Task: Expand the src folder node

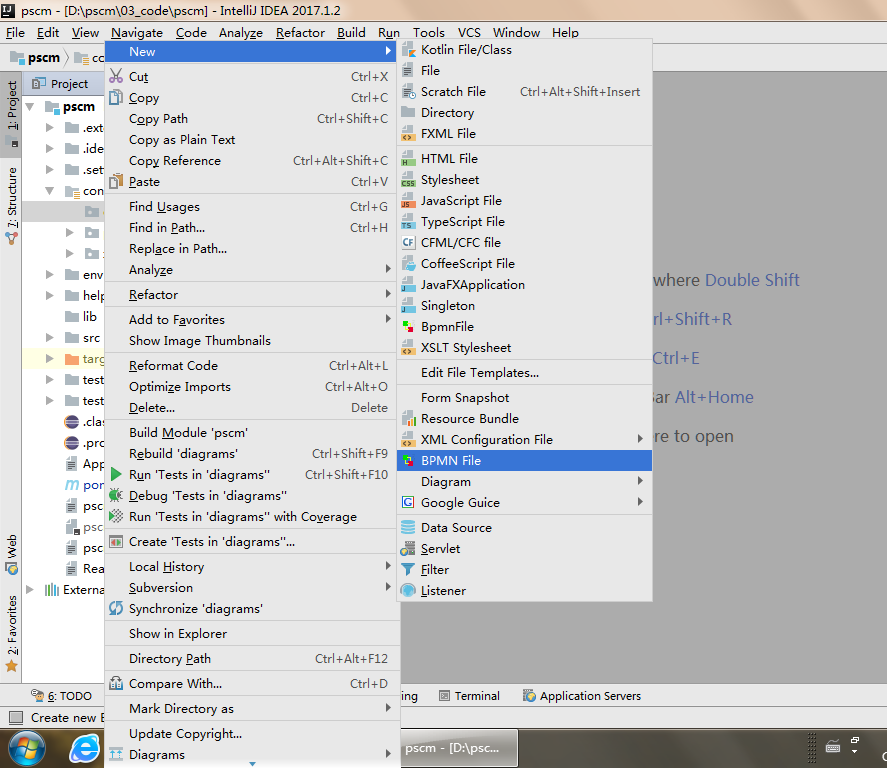Action: click(x=50, y=338)
